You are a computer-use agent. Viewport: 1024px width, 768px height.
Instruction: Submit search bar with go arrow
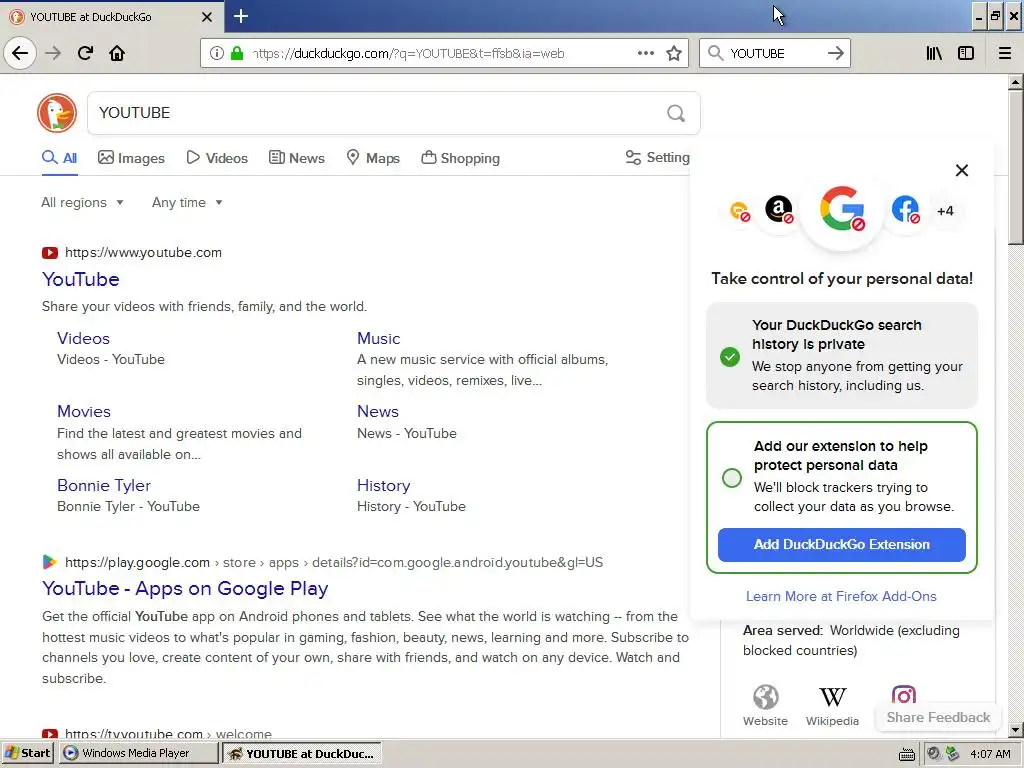tap(836, 53)
